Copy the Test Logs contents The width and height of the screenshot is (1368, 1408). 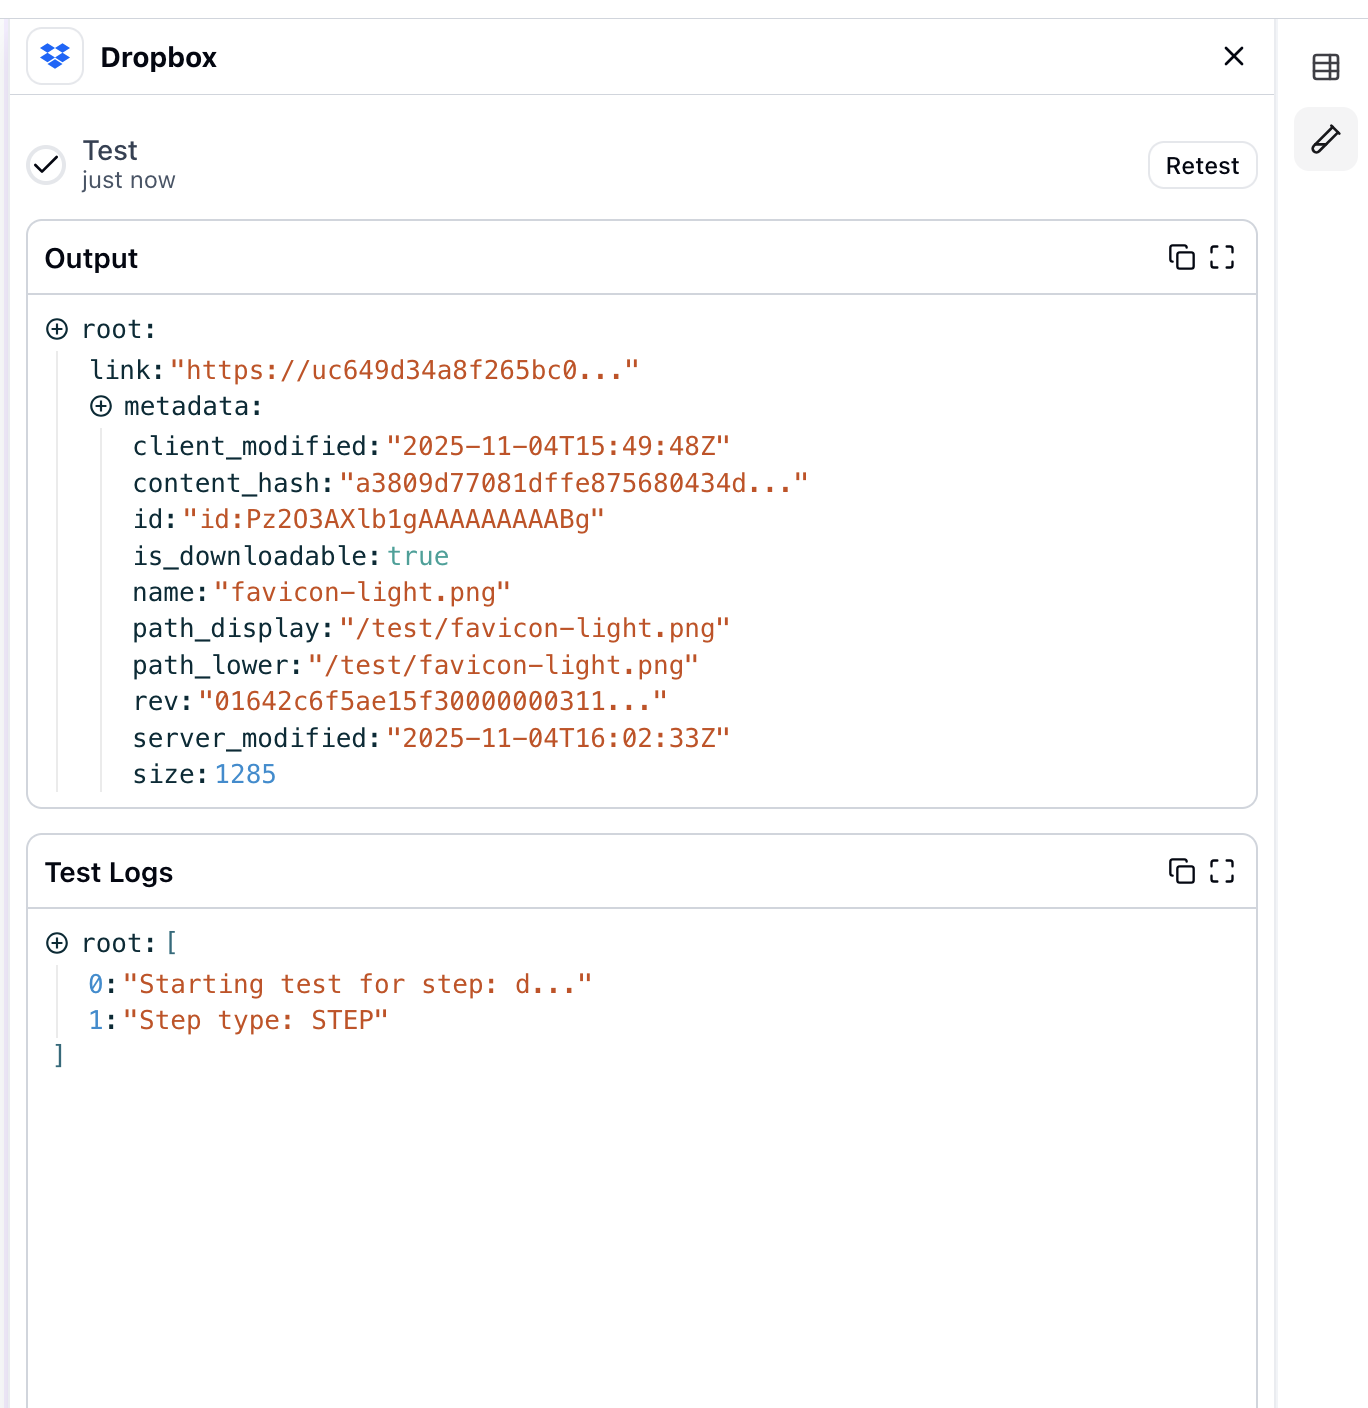click(1181, 872)
